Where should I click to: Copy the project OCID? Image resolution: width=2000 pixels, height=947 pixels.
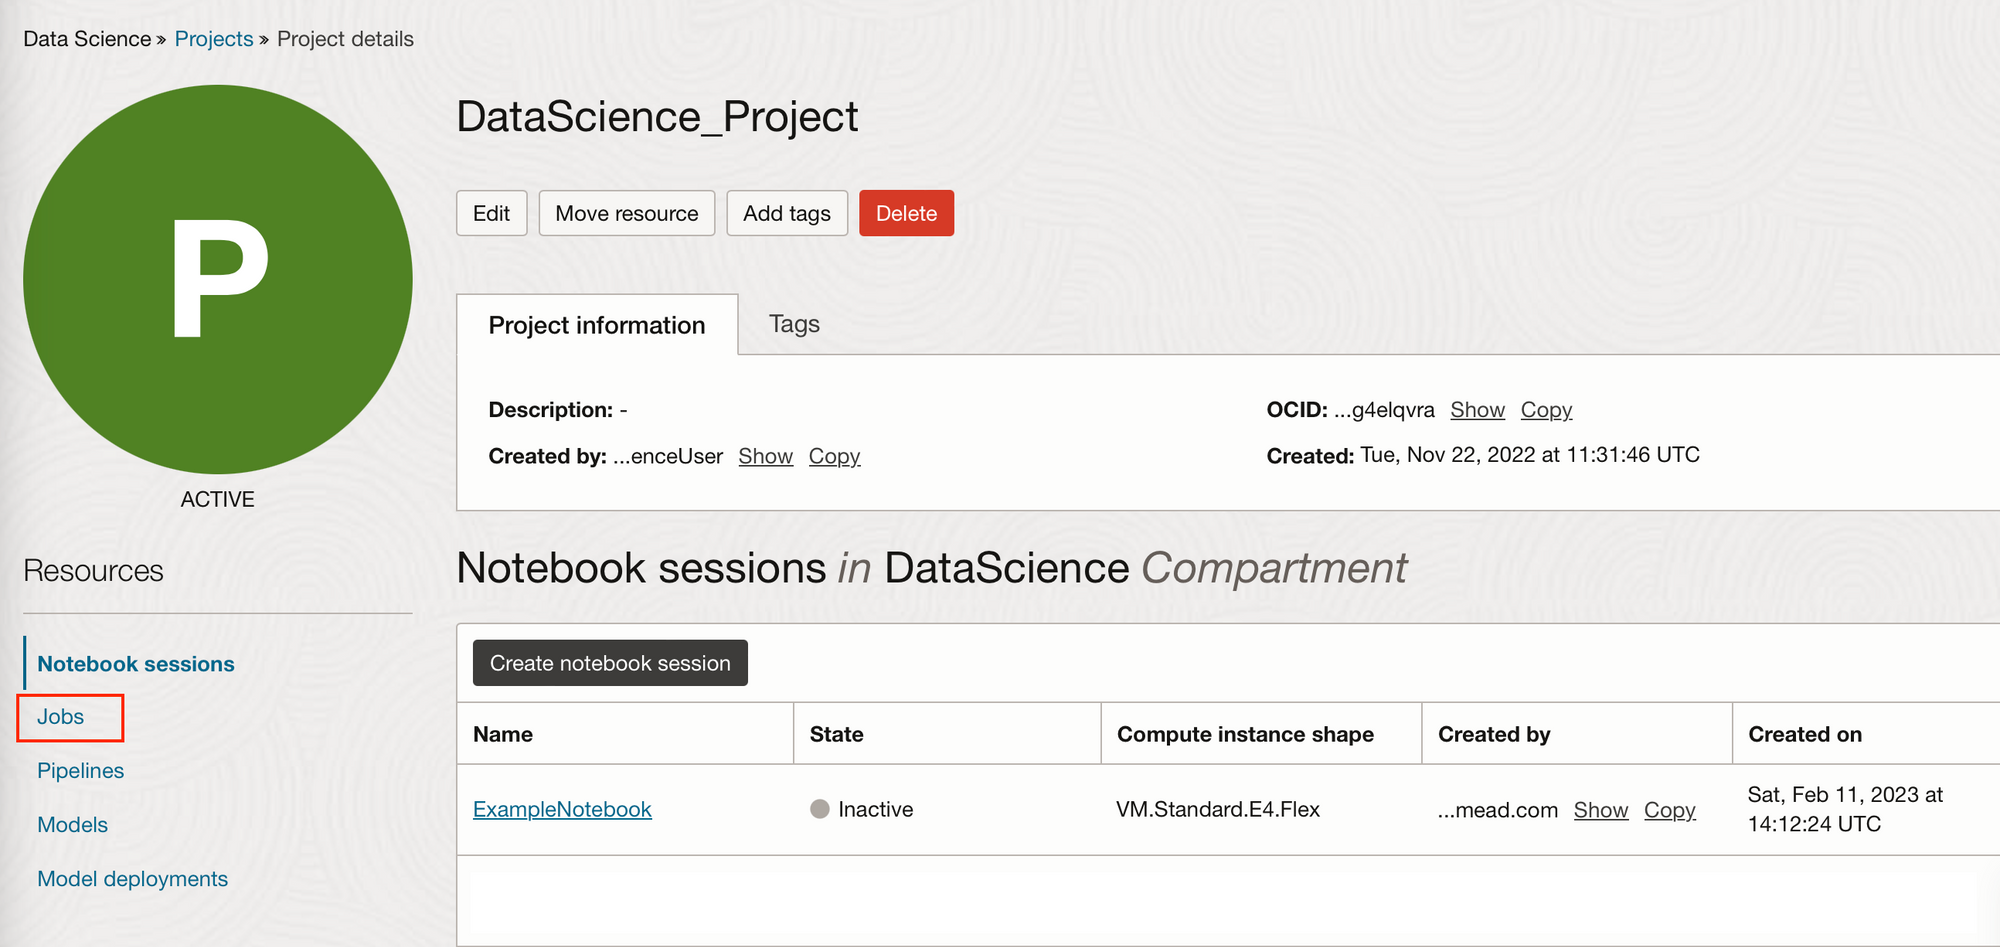(x=1546, y=410)
